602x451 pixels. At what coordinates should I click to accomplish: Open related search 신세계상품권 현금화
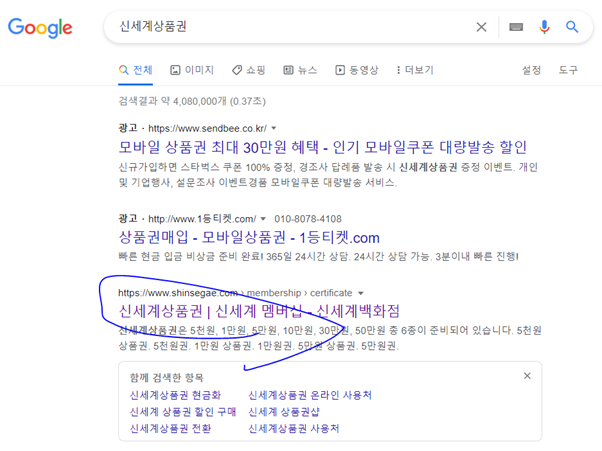click(175, 395)
